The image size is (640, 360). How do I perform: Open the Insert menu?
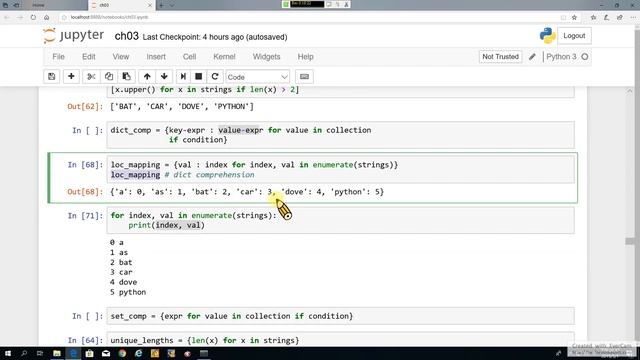click(156, 57)
